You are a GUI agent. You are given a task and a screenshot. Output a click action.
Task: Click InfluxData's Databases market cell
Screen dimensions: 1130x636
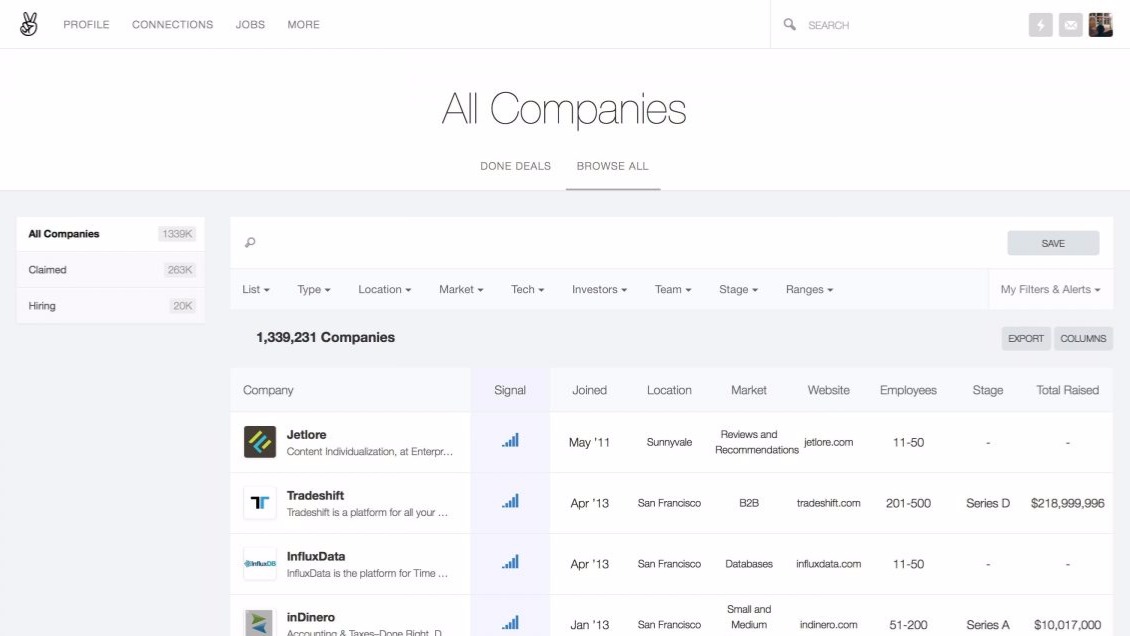point(749,564)
